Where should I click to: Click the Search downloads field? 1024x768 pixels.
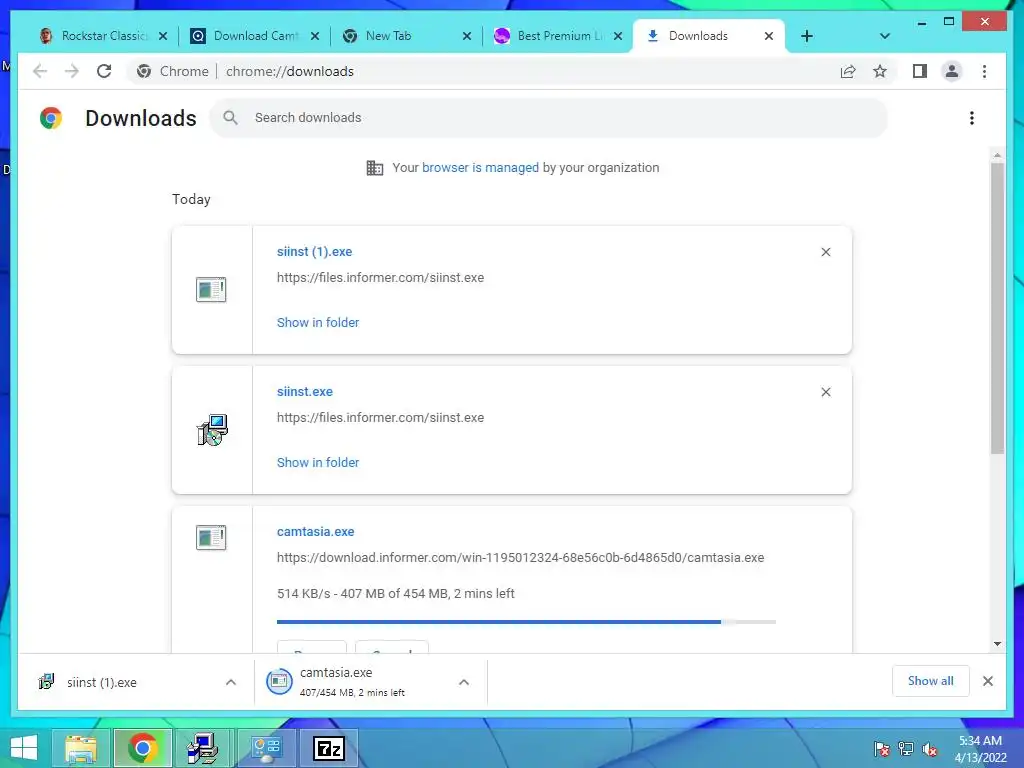click(x=549, y=118)
